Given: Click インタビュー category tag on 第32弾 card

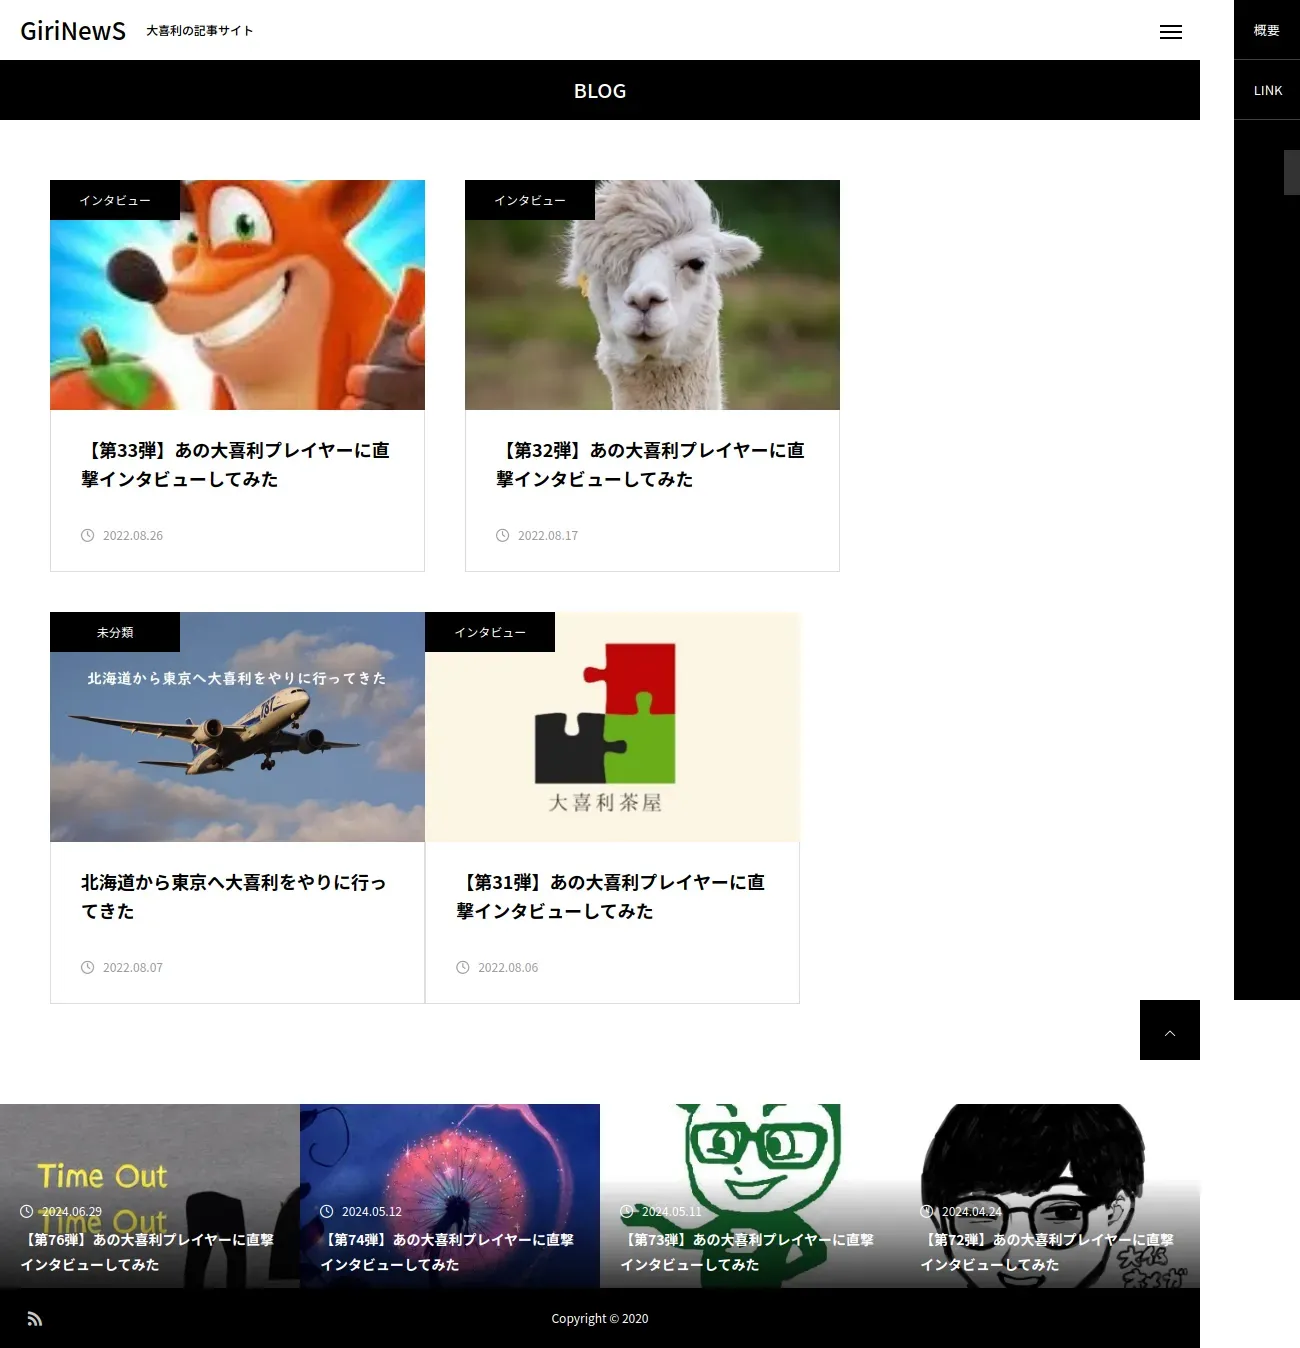Looking at the screenshot, I should [x=530, y=200].
